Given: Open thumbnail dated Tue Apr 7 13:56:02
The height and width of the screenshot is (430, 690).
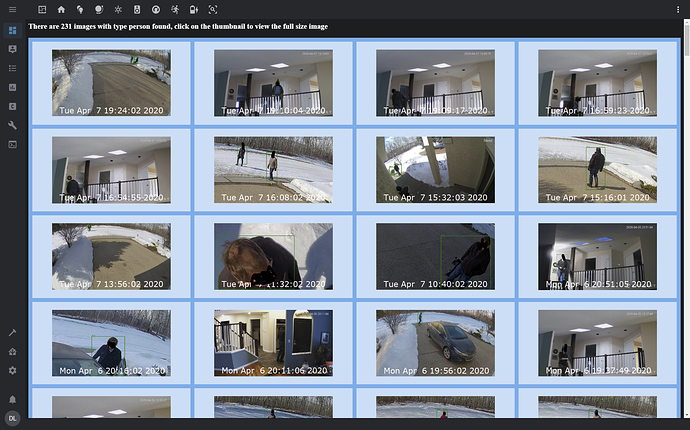Looking at the screenshot, I should (x=111, y=256).
